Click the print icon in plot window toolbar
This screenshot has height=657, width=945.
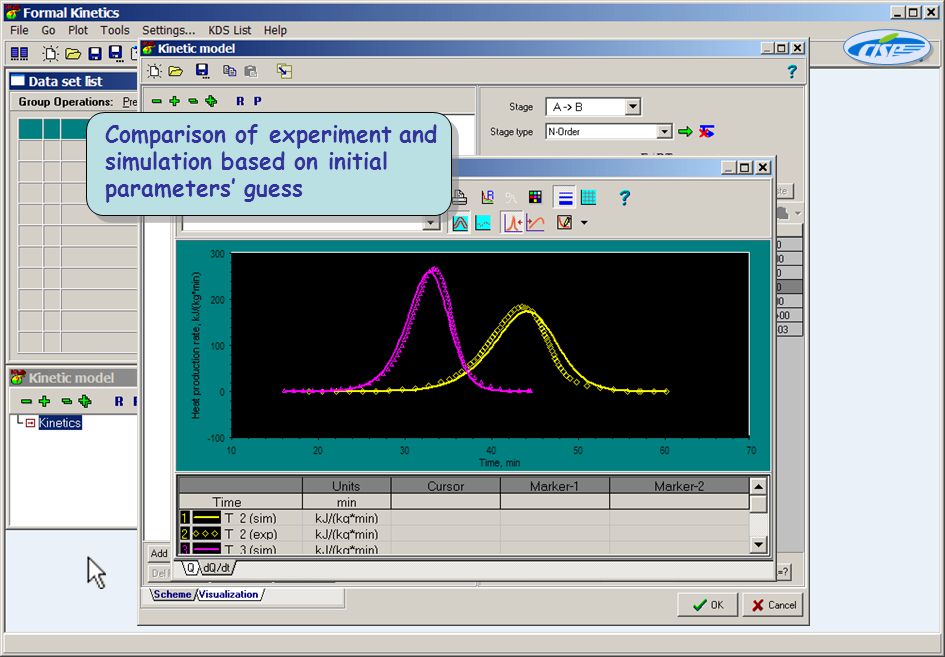click(x=460, y=197)
